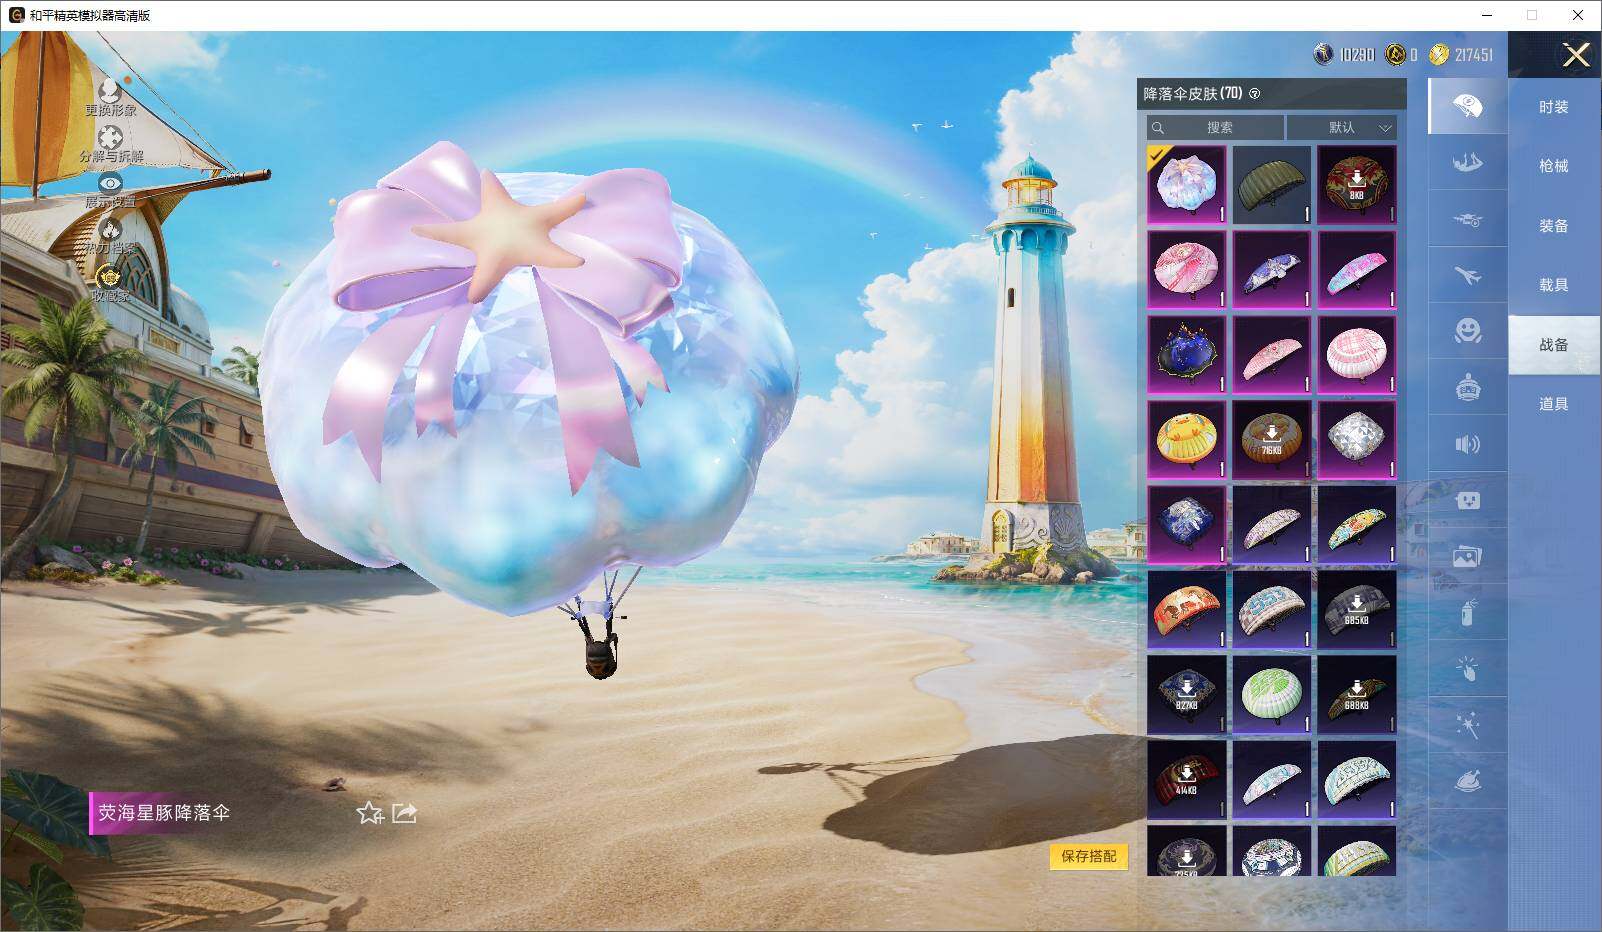The image size is (1602, 932).
Task: Open the picture gallery category icon
Action: point(1467,557)
